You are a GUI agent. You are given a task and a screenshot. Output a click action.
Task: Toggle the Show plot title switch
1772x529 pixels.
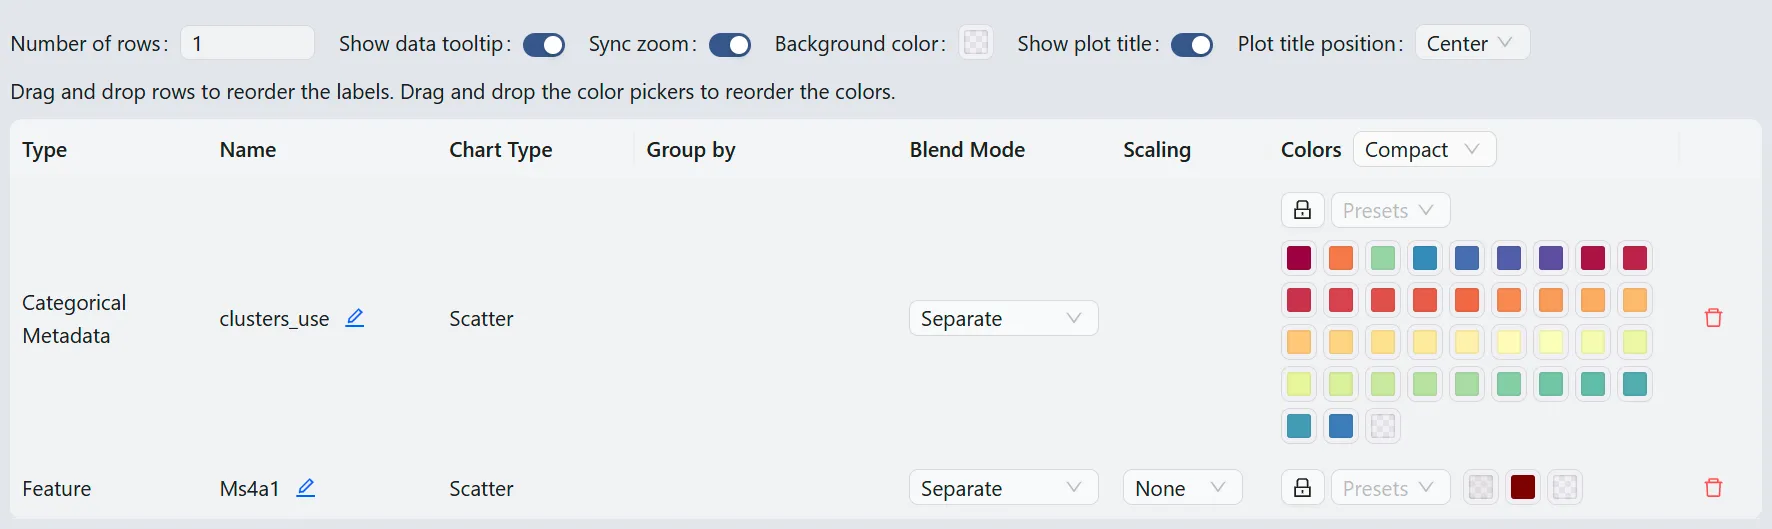1192,45
